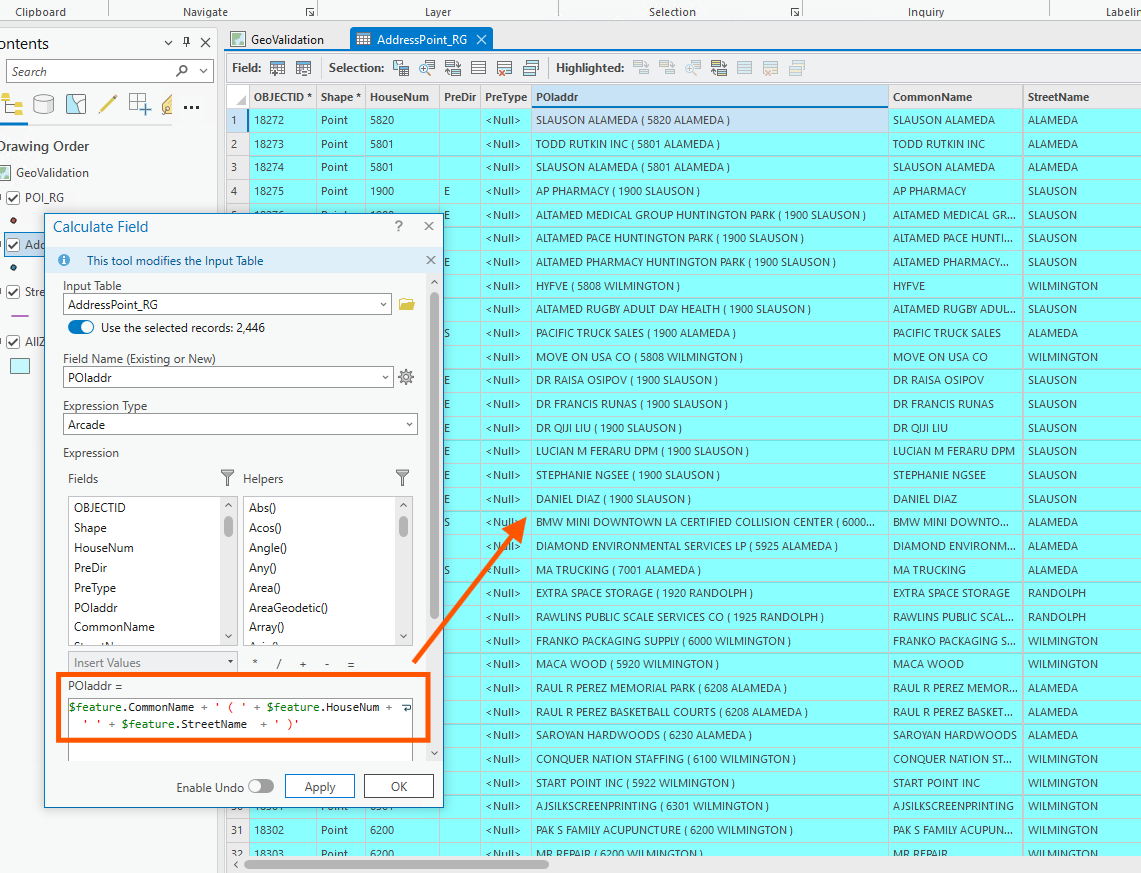Filter the Helpers list
The height and width of the screenshot is (873, 1141).
coord(402,477)
